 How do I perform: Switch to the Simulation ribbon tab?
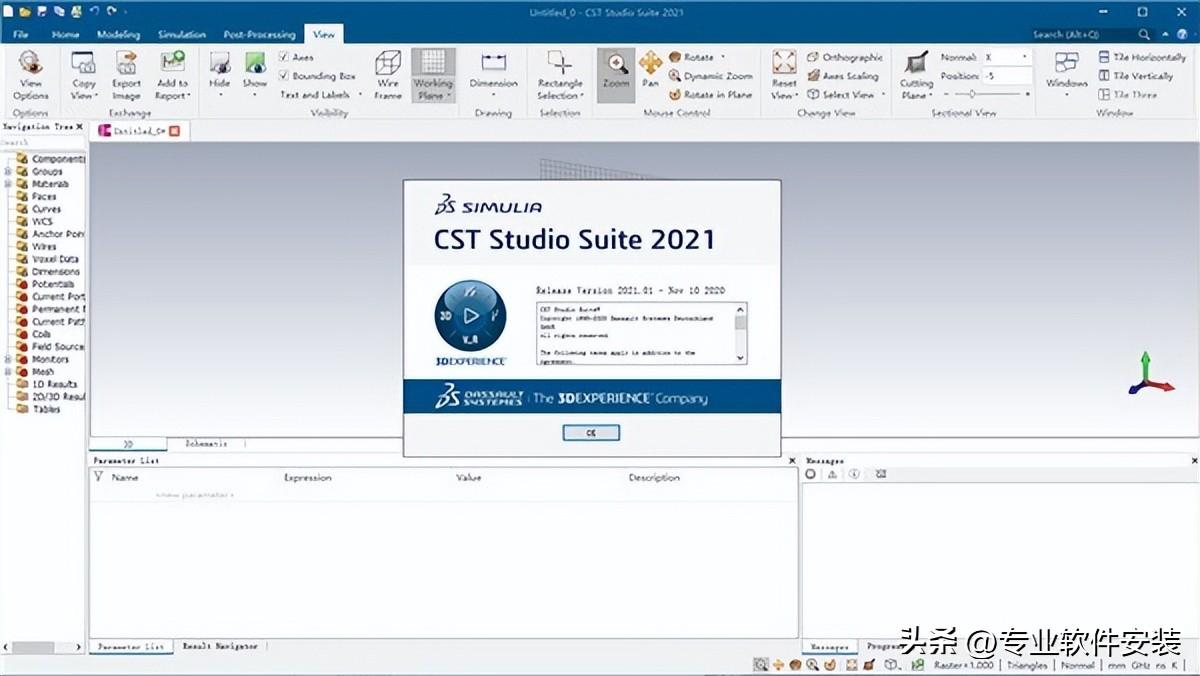click(x=181, y=34)
